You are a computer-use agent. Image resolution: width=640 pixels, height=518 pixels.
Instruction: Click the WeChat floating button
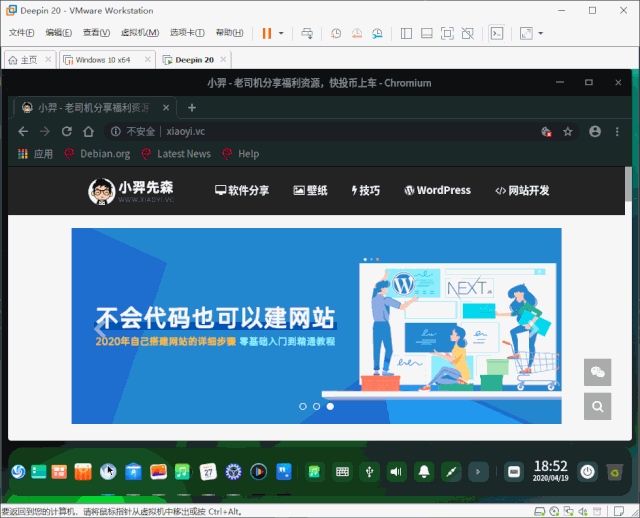click(598, 372)
